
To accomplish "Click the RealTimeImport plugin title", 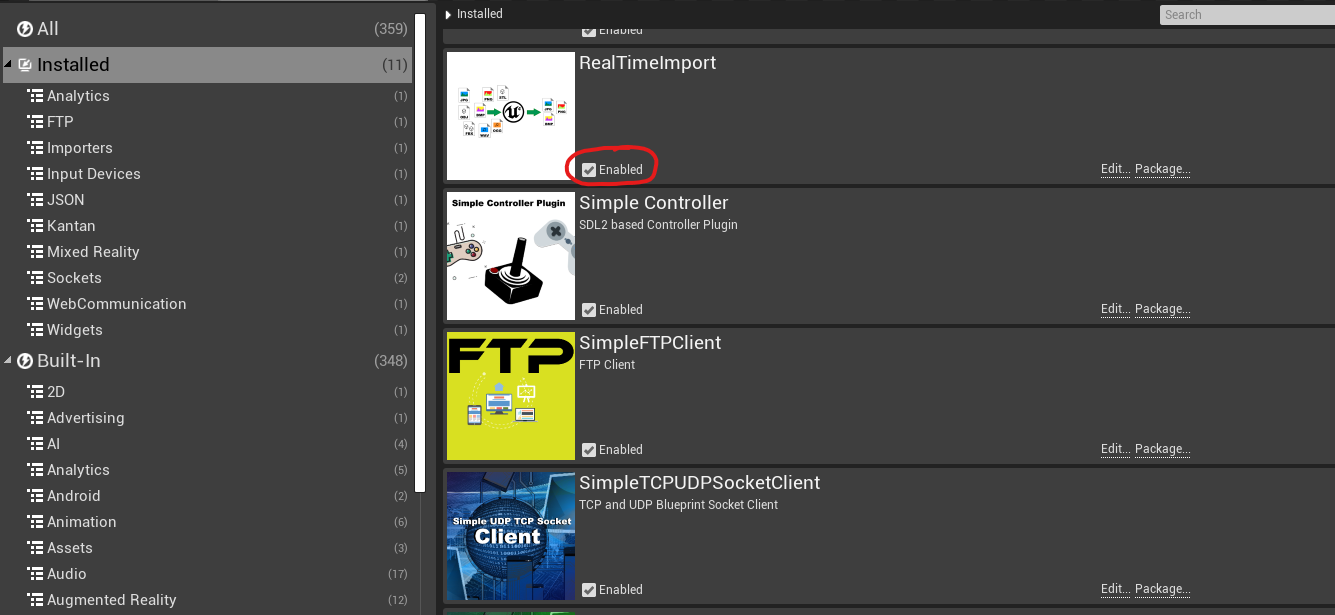I will (x=648, y=63).
